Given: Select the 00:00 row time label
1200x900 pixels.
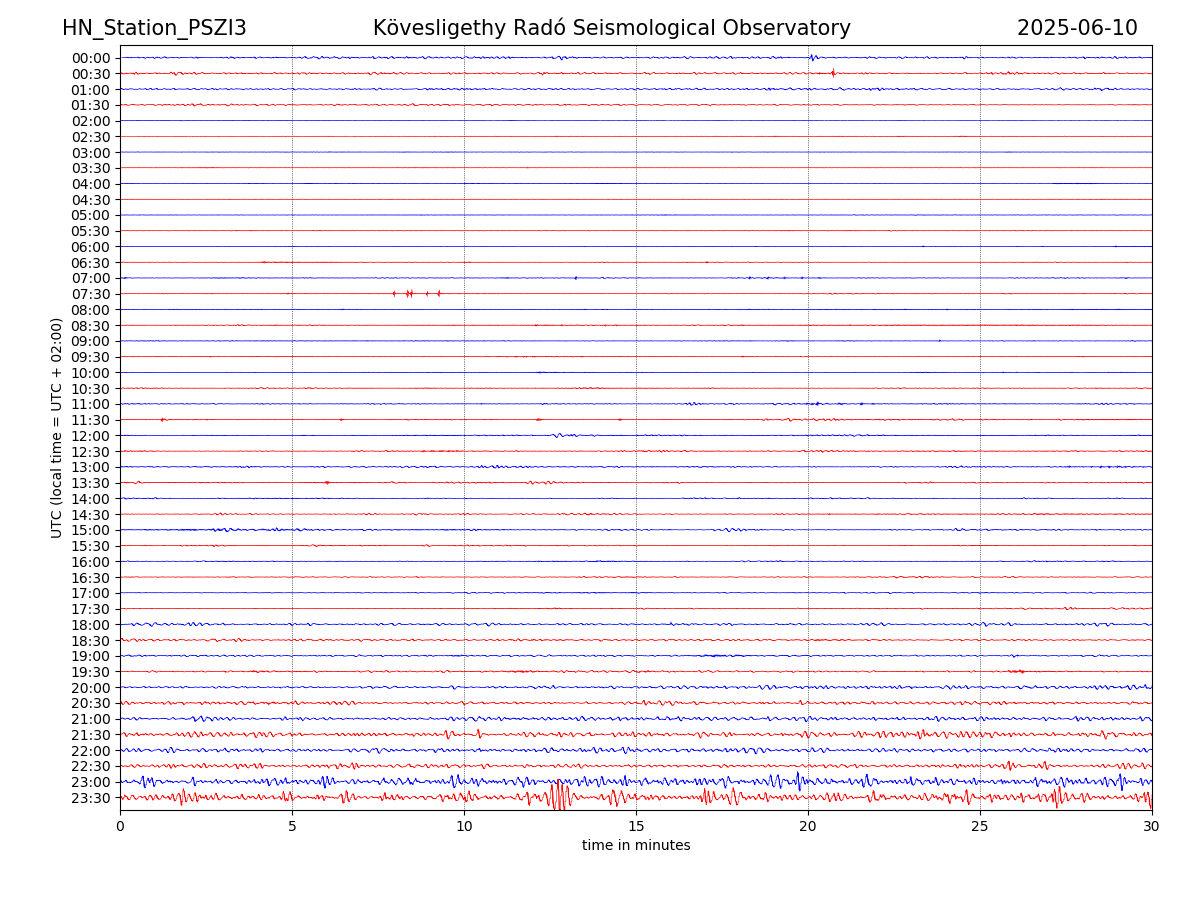Looking at the screenshot, I should click(x=91, y=58).
